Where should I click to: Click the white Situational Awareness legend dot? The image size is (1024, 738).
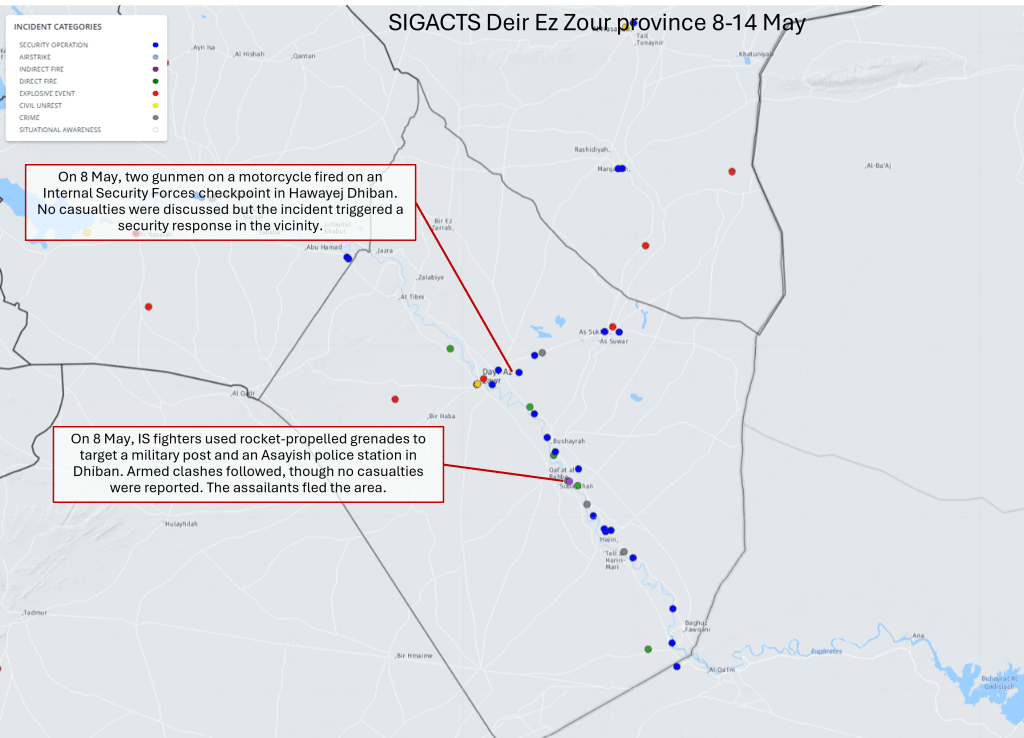pos(155,130)
